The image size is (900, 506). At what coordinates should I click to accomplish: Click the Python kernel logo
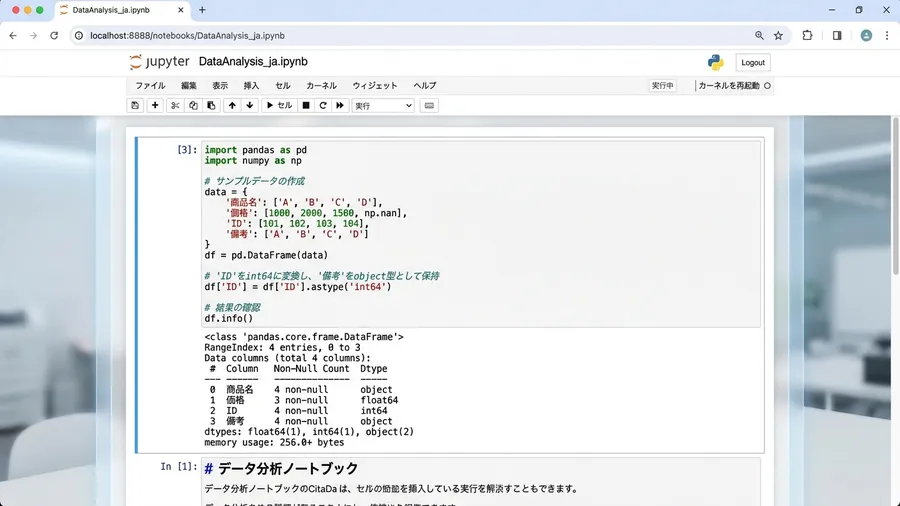pyautogui.click(x=716, y=62)
